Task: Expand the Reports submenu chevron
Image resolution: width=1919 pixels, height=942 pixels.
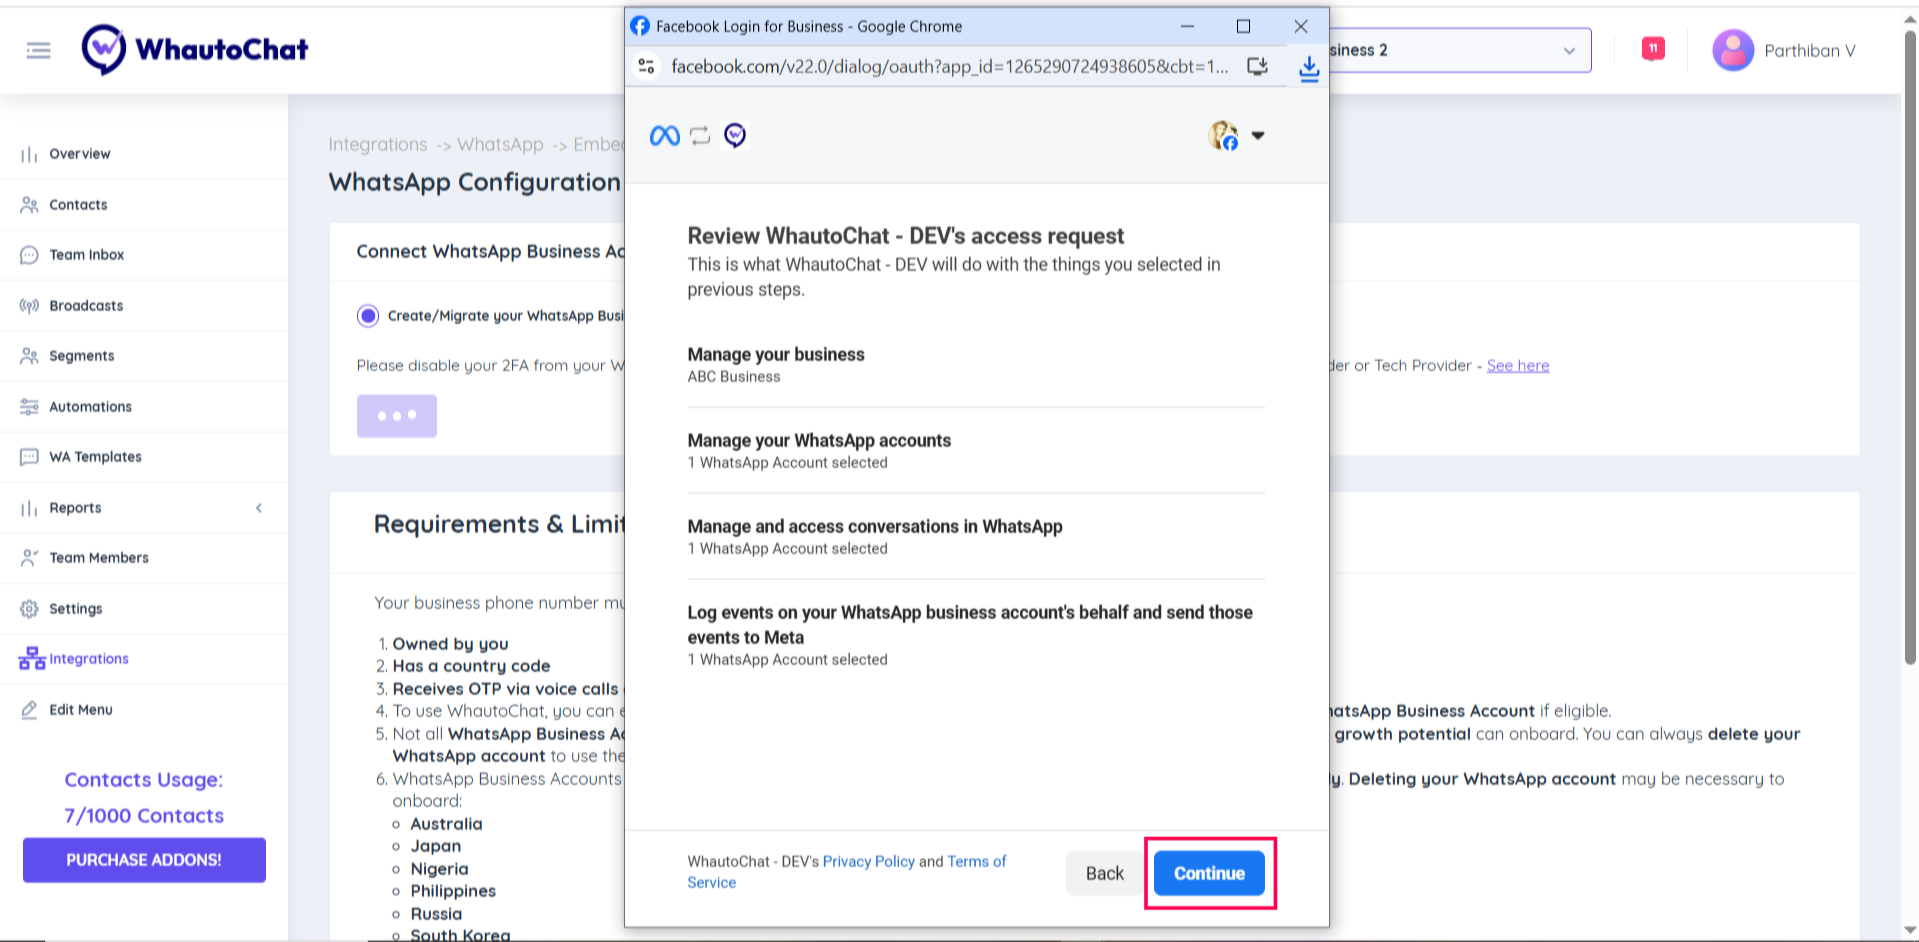Action: click(x=259, y=508)
